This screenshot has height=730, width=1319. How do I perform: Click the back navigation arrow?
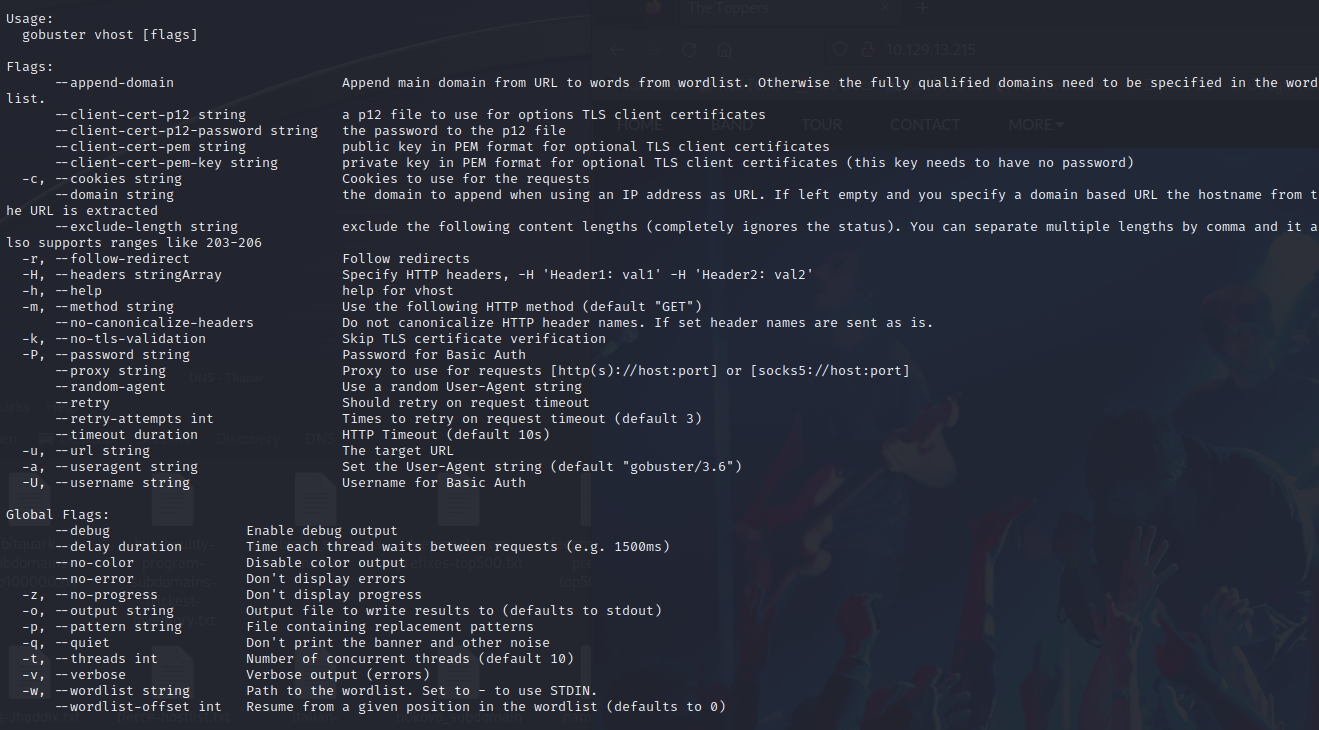coord(616,49)
